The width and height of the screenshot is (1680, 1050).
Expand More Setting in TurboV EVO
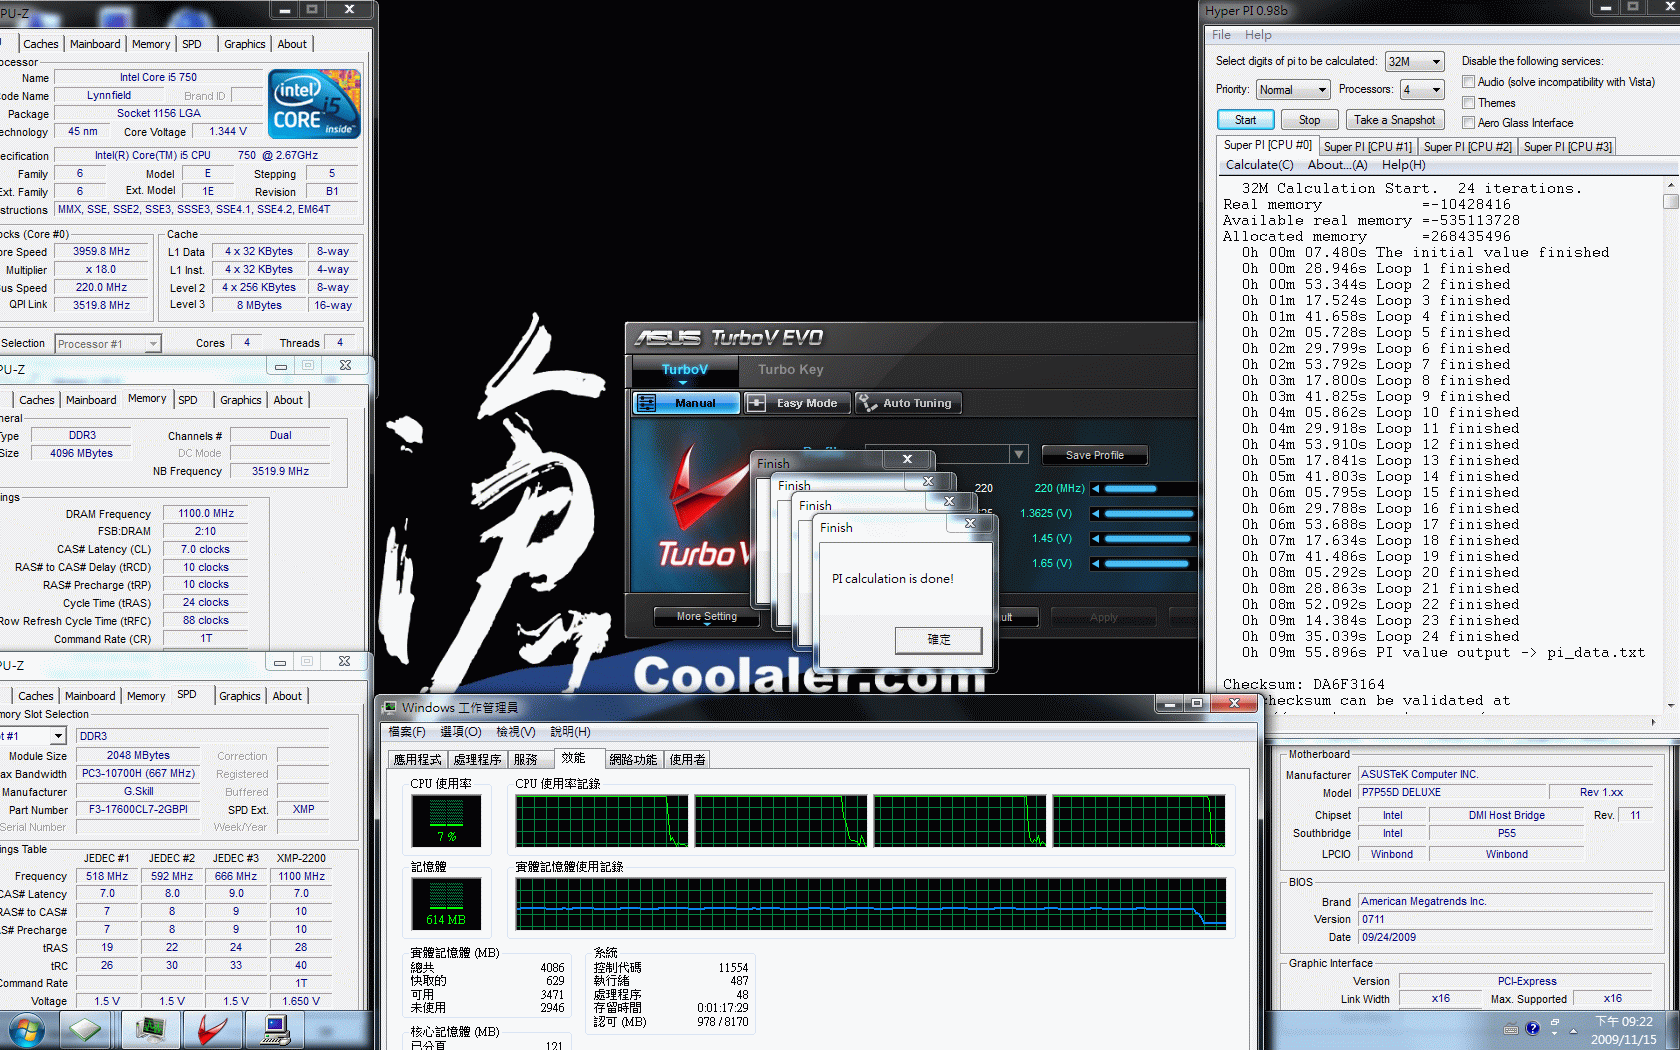706,617
